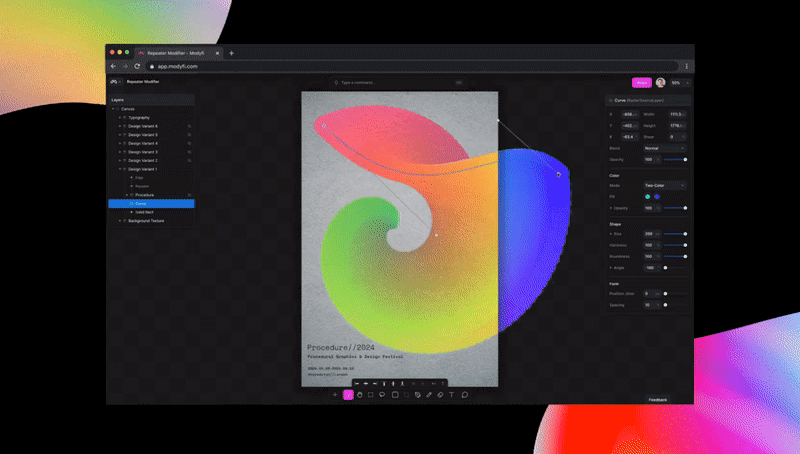Select the Repeater Modifier browser tab
This screenshot has height=454, width=800.
pos(178,53)
